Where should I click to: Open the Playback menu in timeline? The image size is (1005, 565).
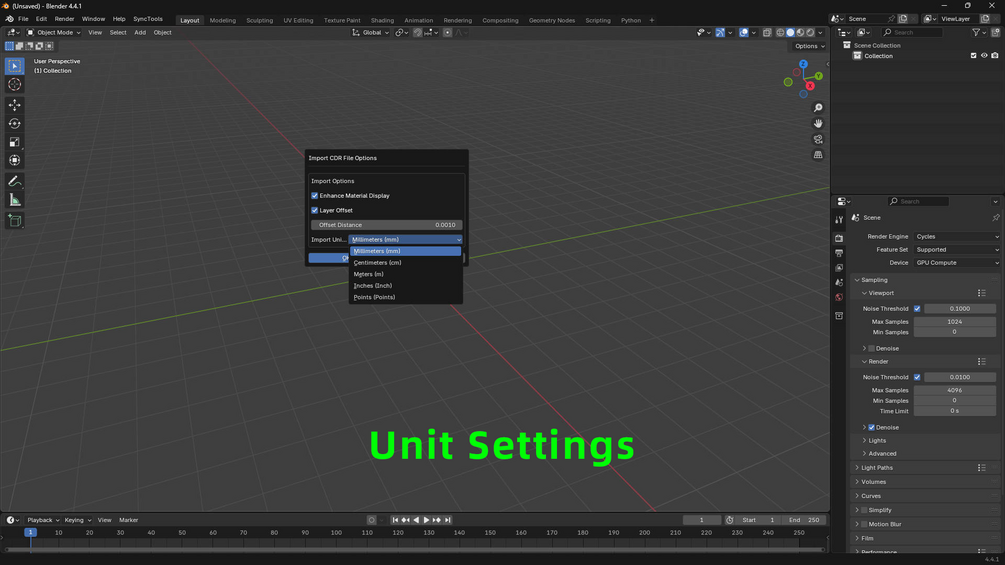(42, 520)
